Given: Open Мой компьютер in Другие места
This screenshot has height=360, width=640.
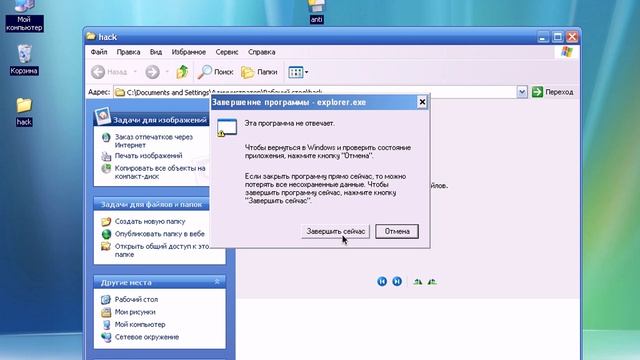Looking at the screenshot, I should click(x=140, y=324).
